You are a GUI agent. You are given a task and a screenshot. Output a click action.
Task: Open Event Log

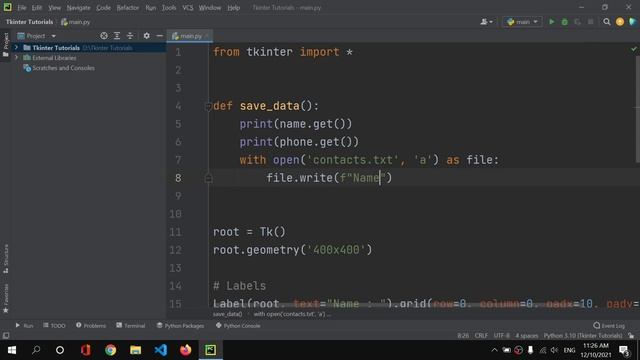pos(609,326)
